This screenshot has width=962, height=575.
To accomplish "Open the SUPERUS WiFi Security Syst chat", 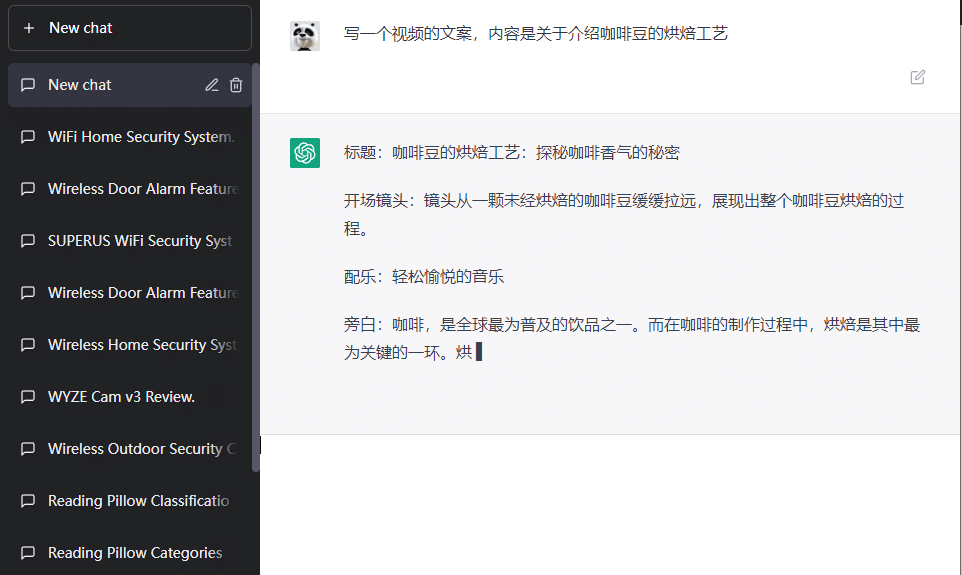I will [129, 241].
